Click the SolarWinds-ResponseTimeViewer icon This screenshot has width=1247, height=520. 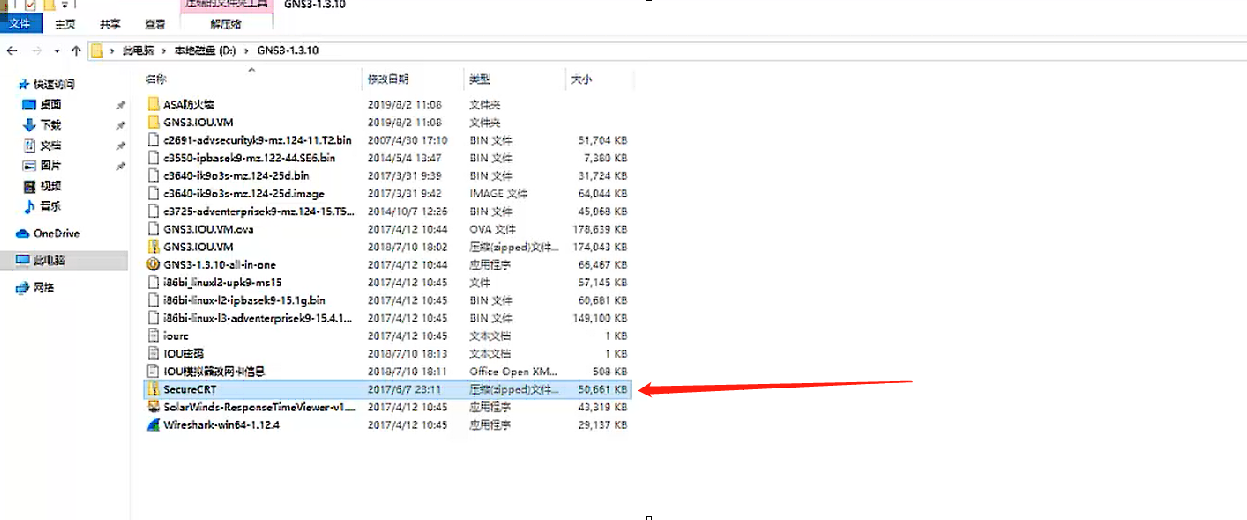[153, 407]
